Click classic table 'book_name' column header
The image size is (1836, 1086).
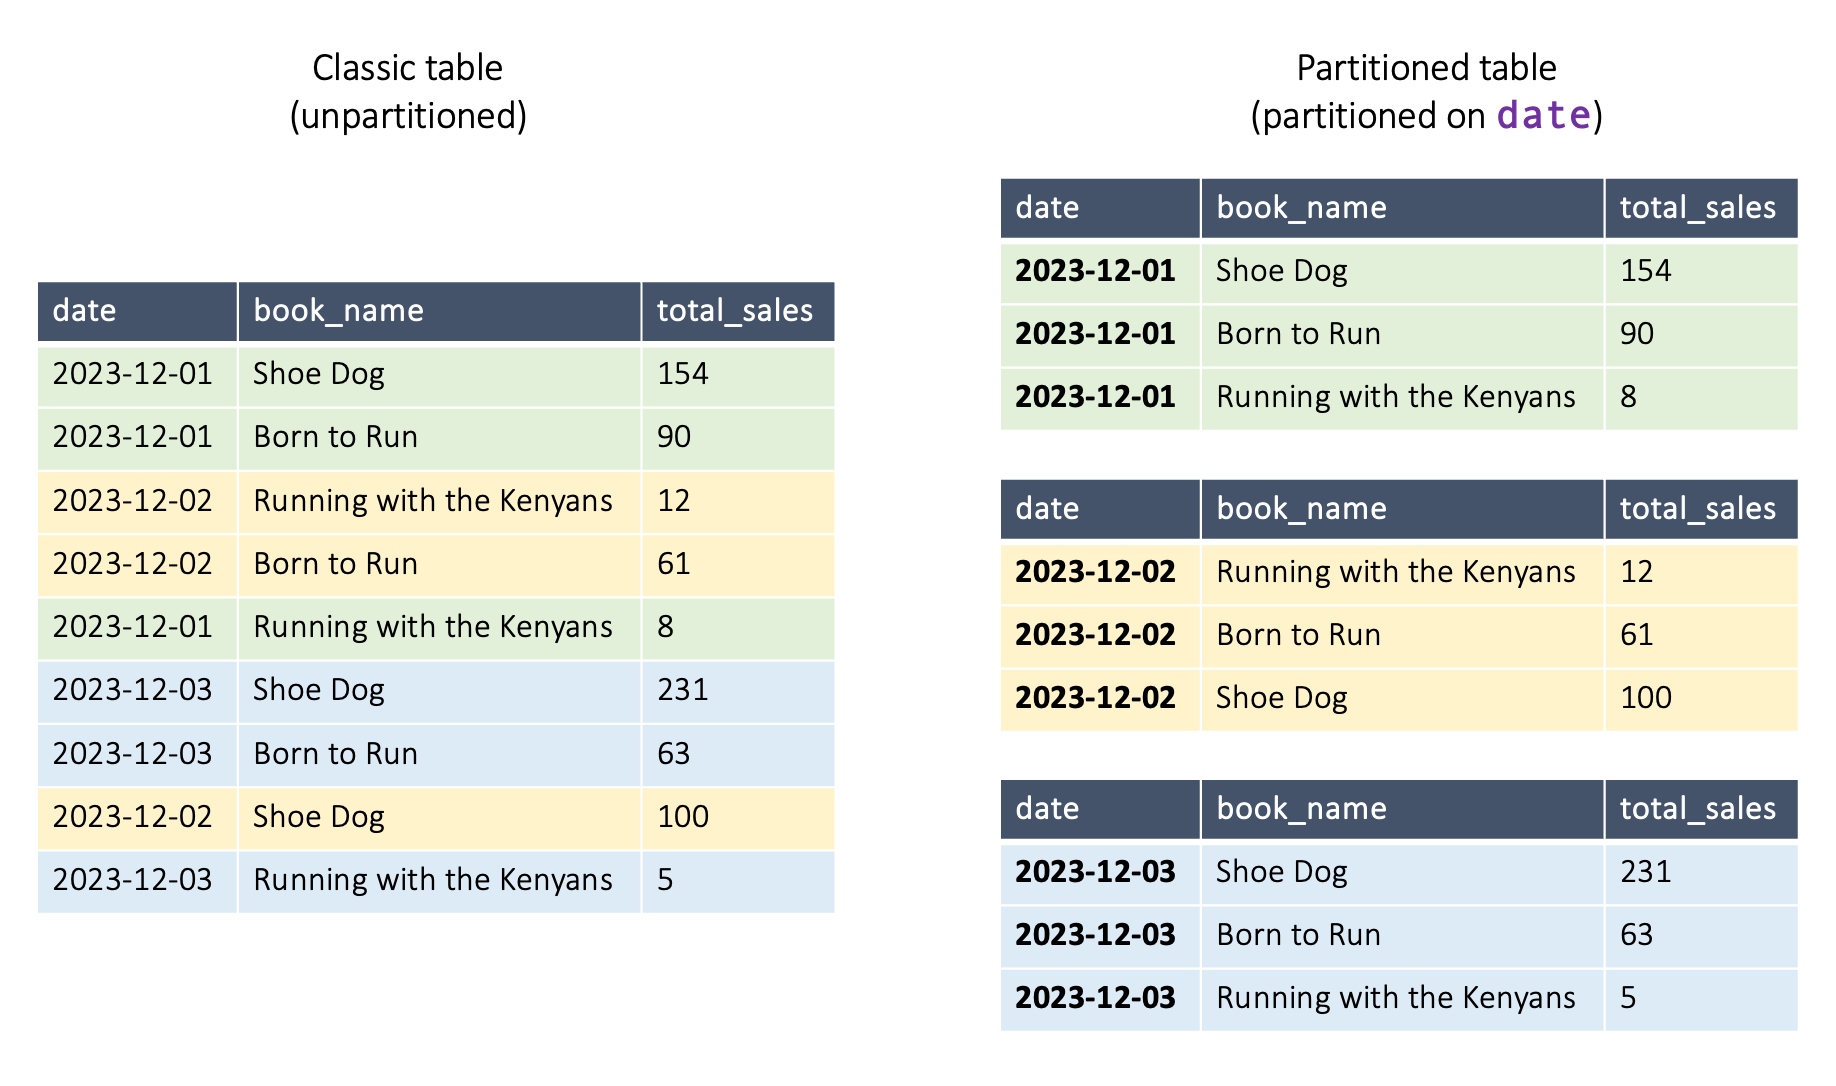tap(440, 311)
